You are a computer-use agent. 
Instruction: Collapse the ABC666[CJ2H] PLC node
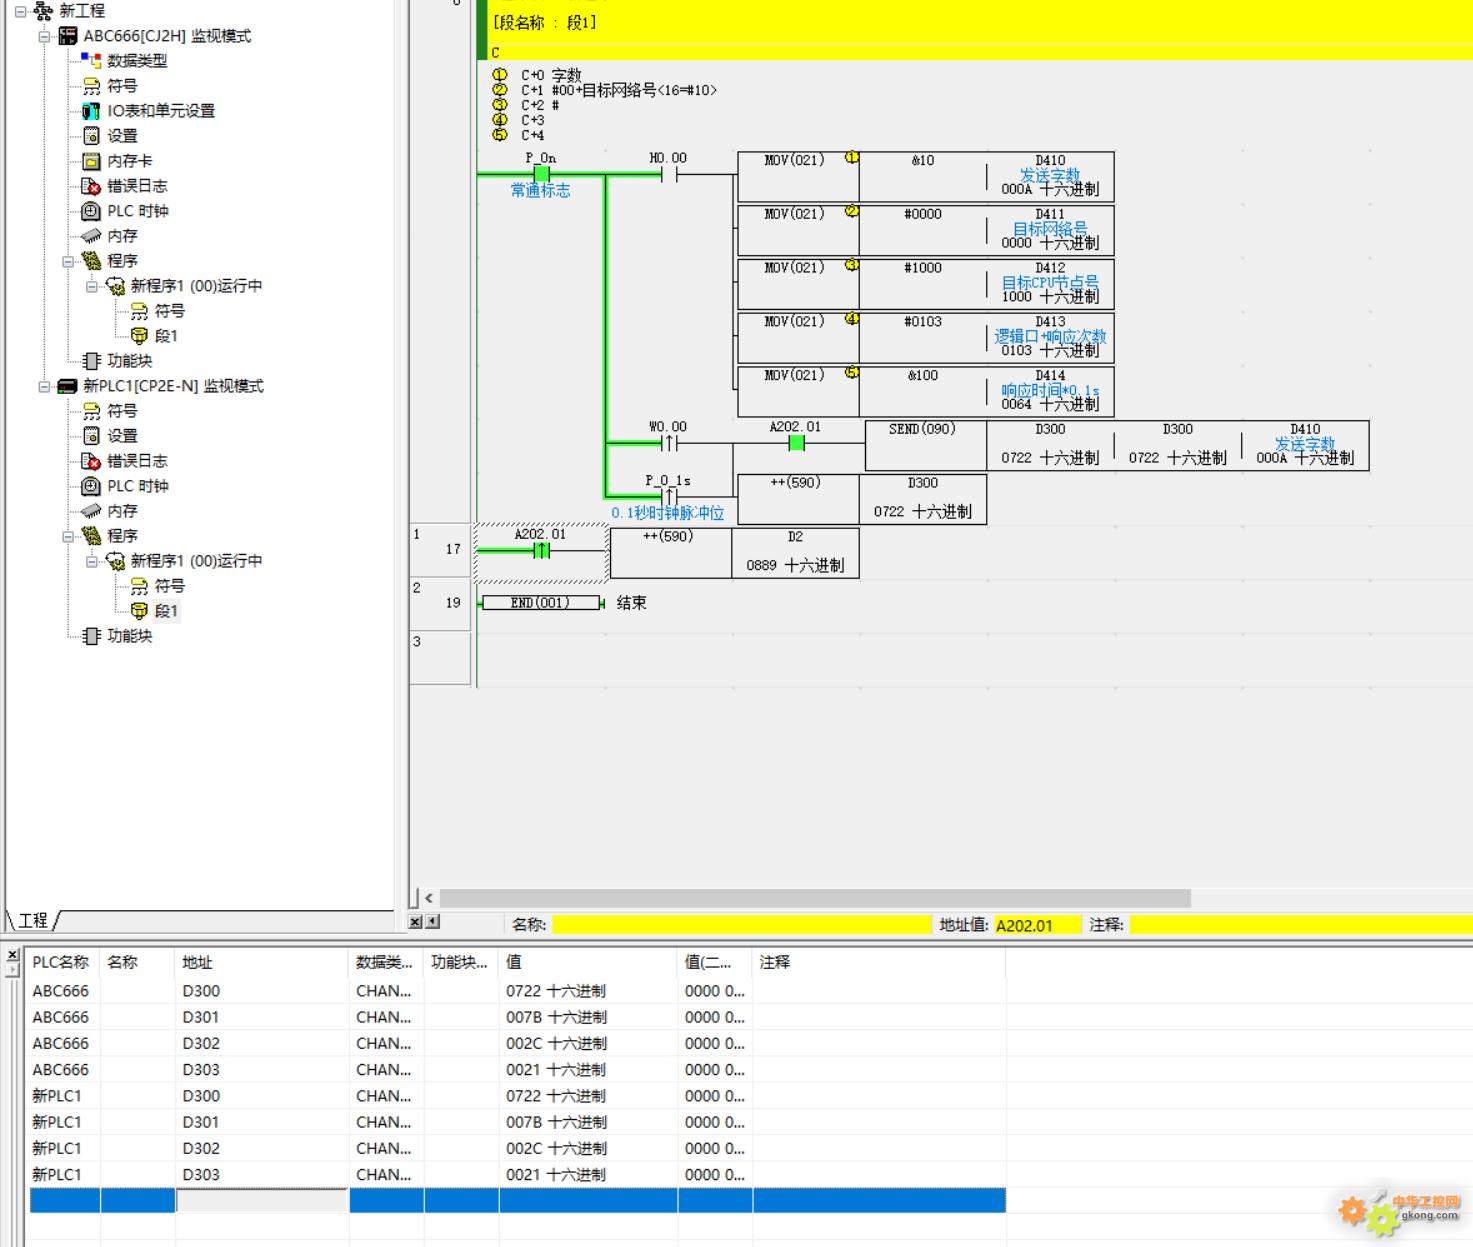coord(44,36)
